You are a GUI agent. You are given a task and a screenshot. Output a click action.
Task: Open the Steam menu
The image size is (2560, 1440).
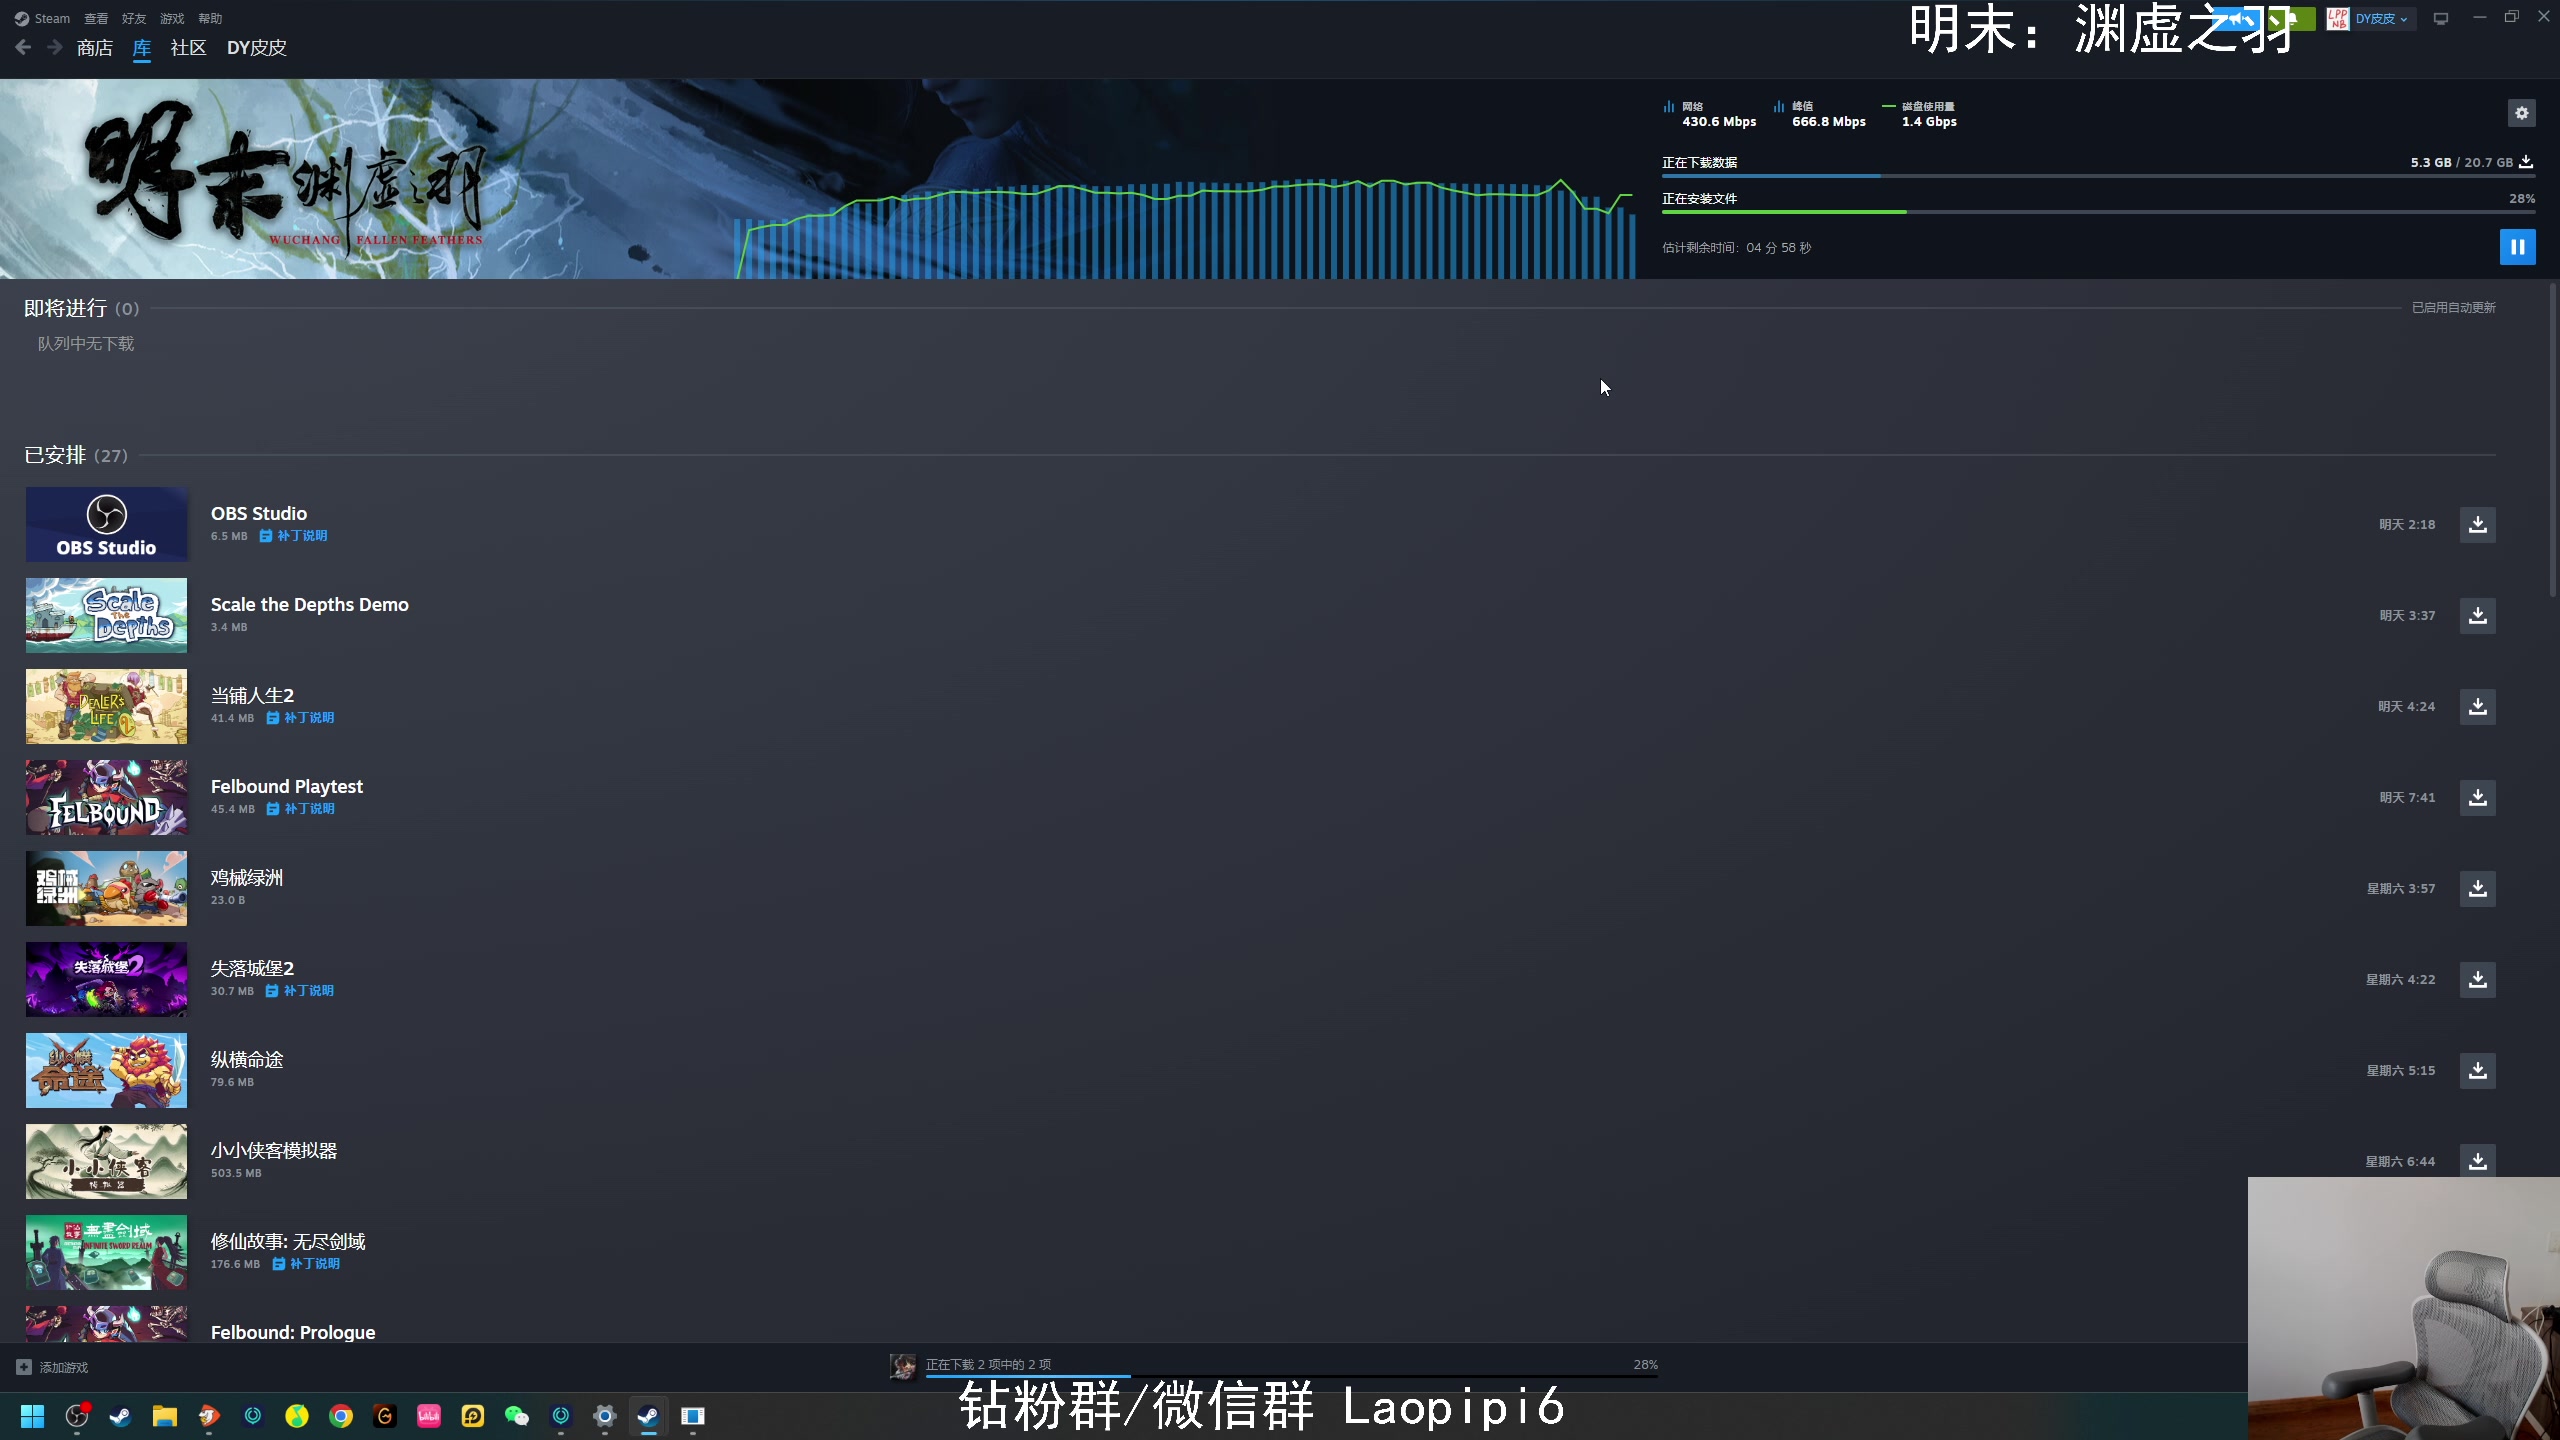pyautogui.click(x=43, y=18)
